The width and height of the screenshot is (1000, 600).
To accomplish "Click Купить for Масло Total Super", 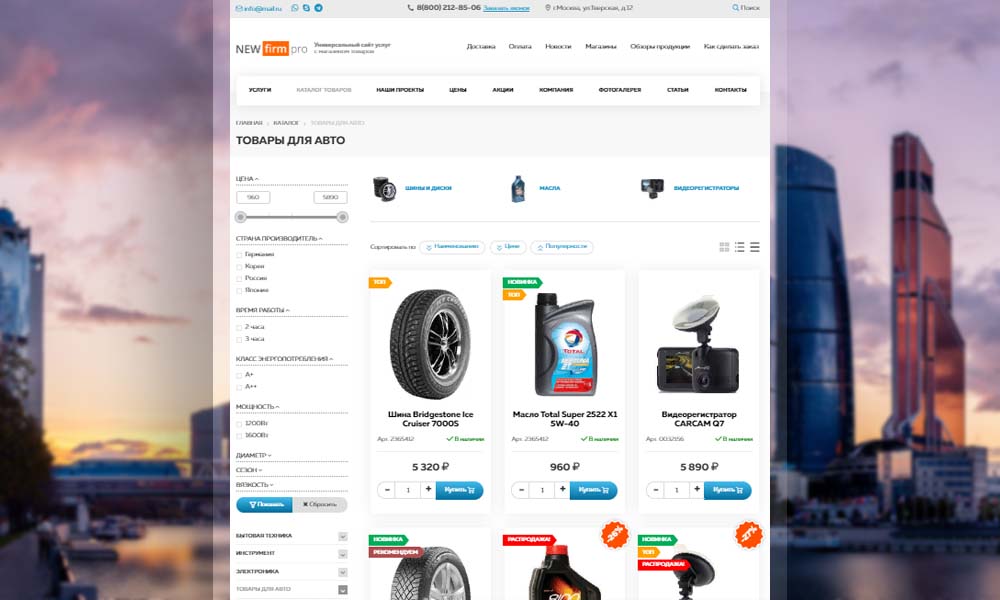I will 593,490.
